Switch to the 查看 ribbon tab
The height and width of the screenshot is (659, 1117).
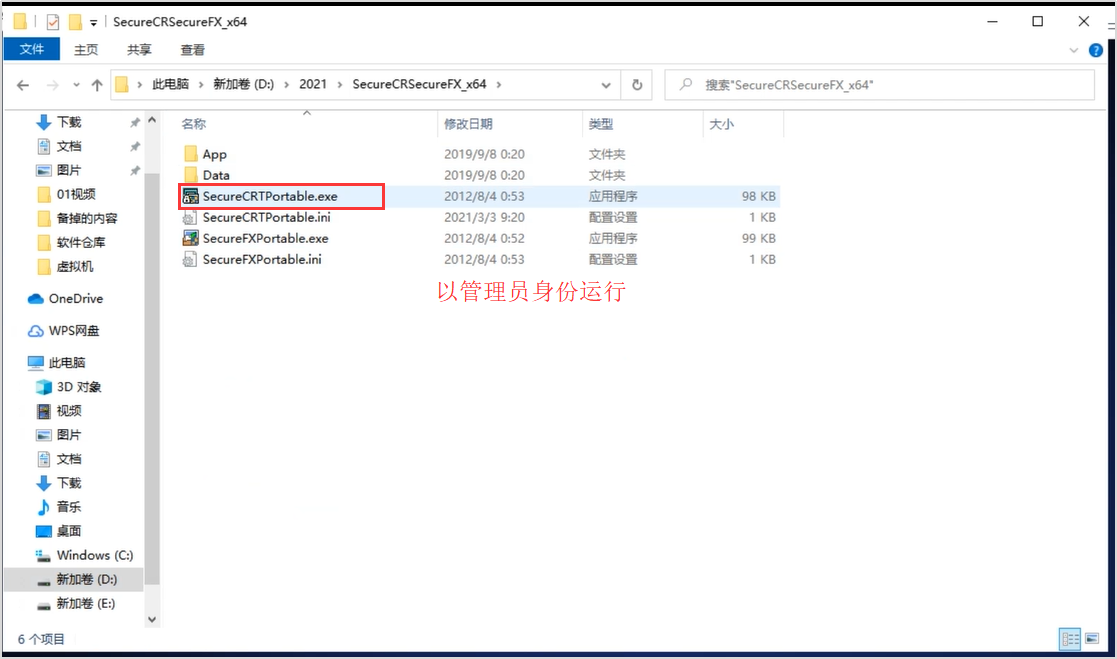point(192,49)
